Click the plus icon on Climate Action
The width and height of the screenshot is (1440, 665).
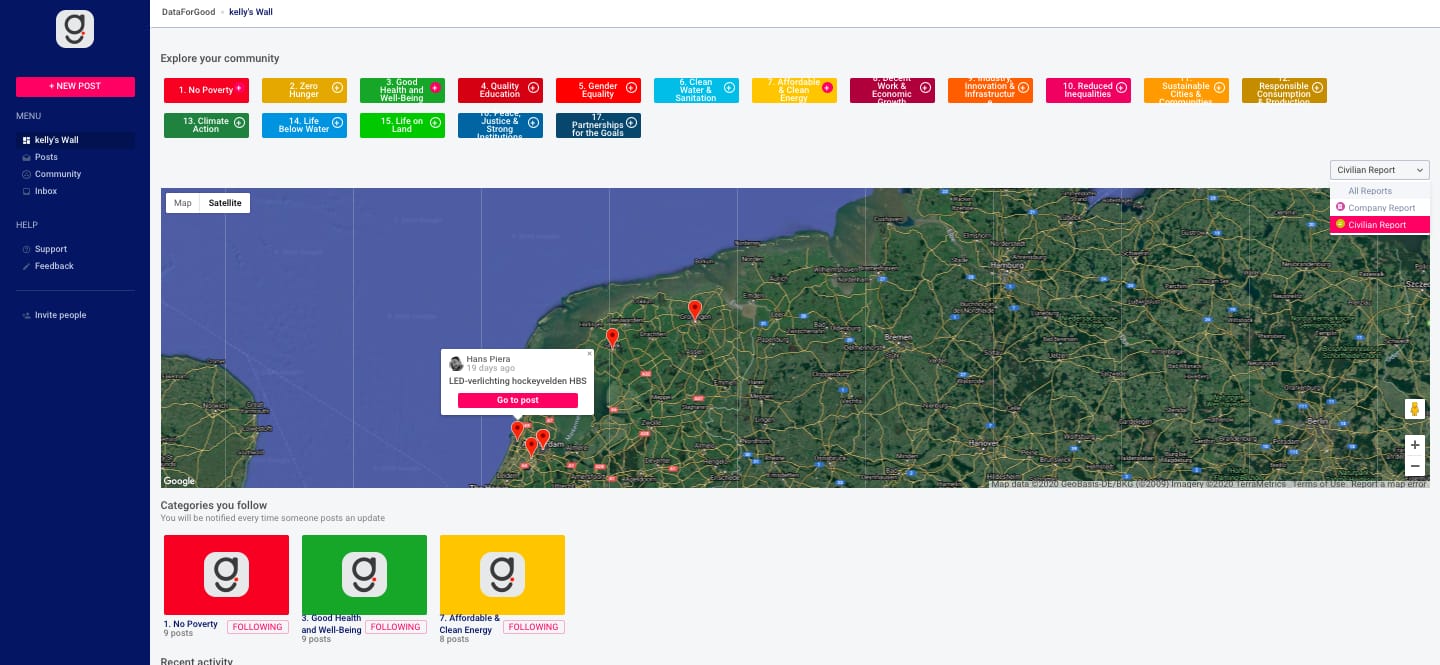239,122
